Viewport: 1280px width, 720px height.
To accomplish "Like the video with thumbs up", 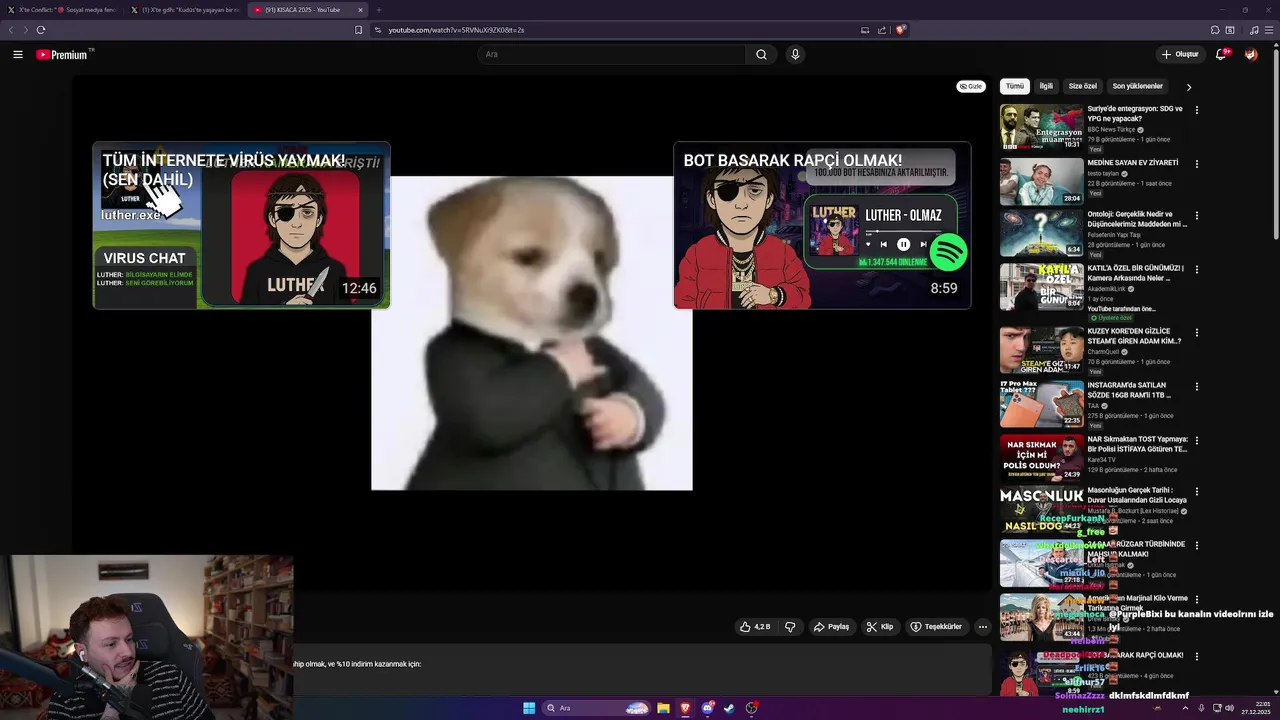I will click(755, 627).
